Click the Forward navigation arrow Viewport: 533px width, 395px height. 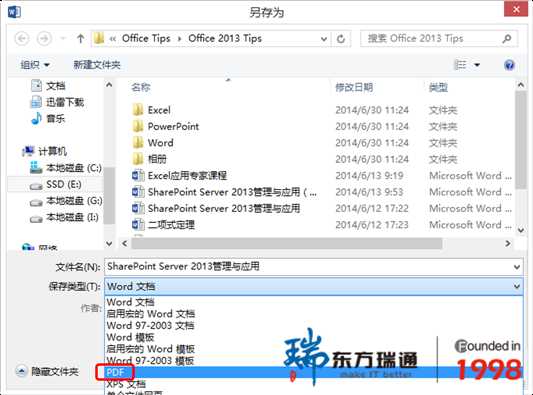pyautogui.click(x=44, y=38)
